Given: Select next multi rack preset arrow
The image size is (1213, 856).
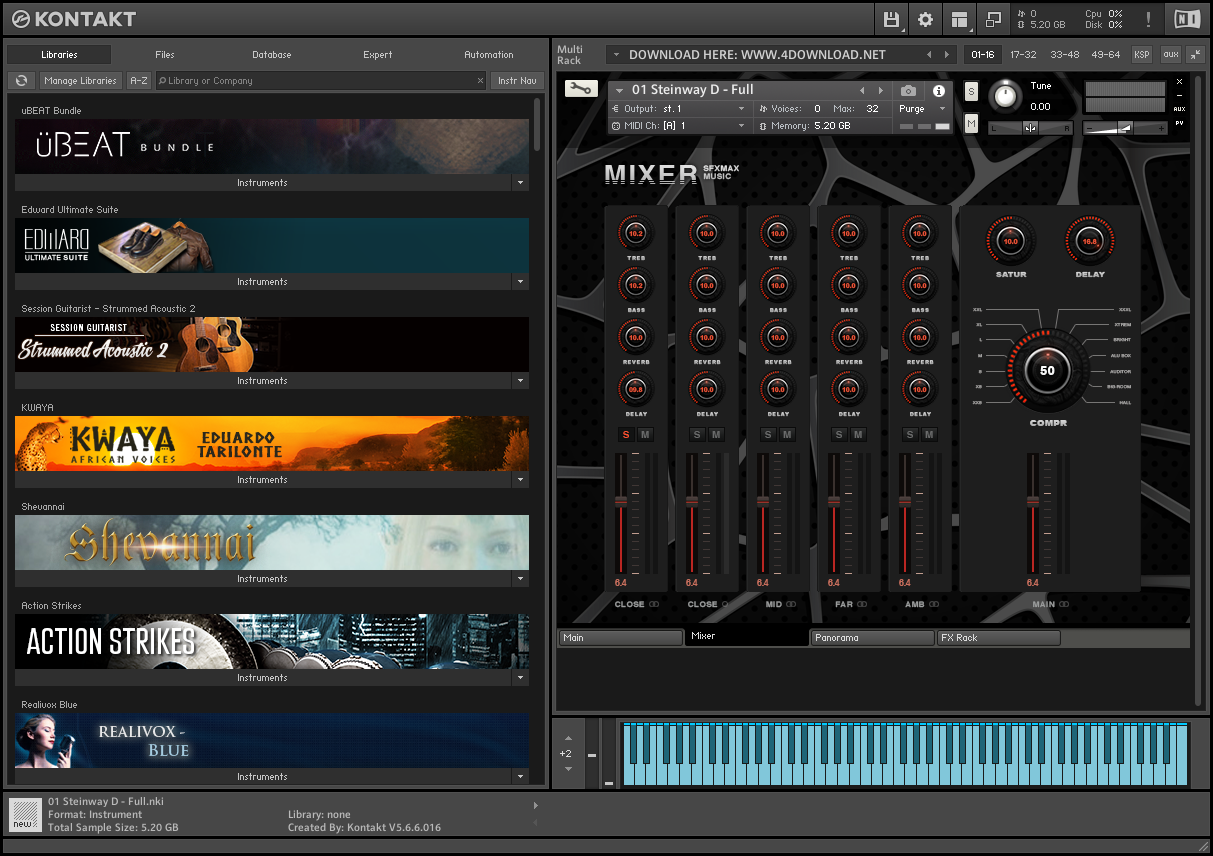Looking at the screenshot, I should point(947,55).
